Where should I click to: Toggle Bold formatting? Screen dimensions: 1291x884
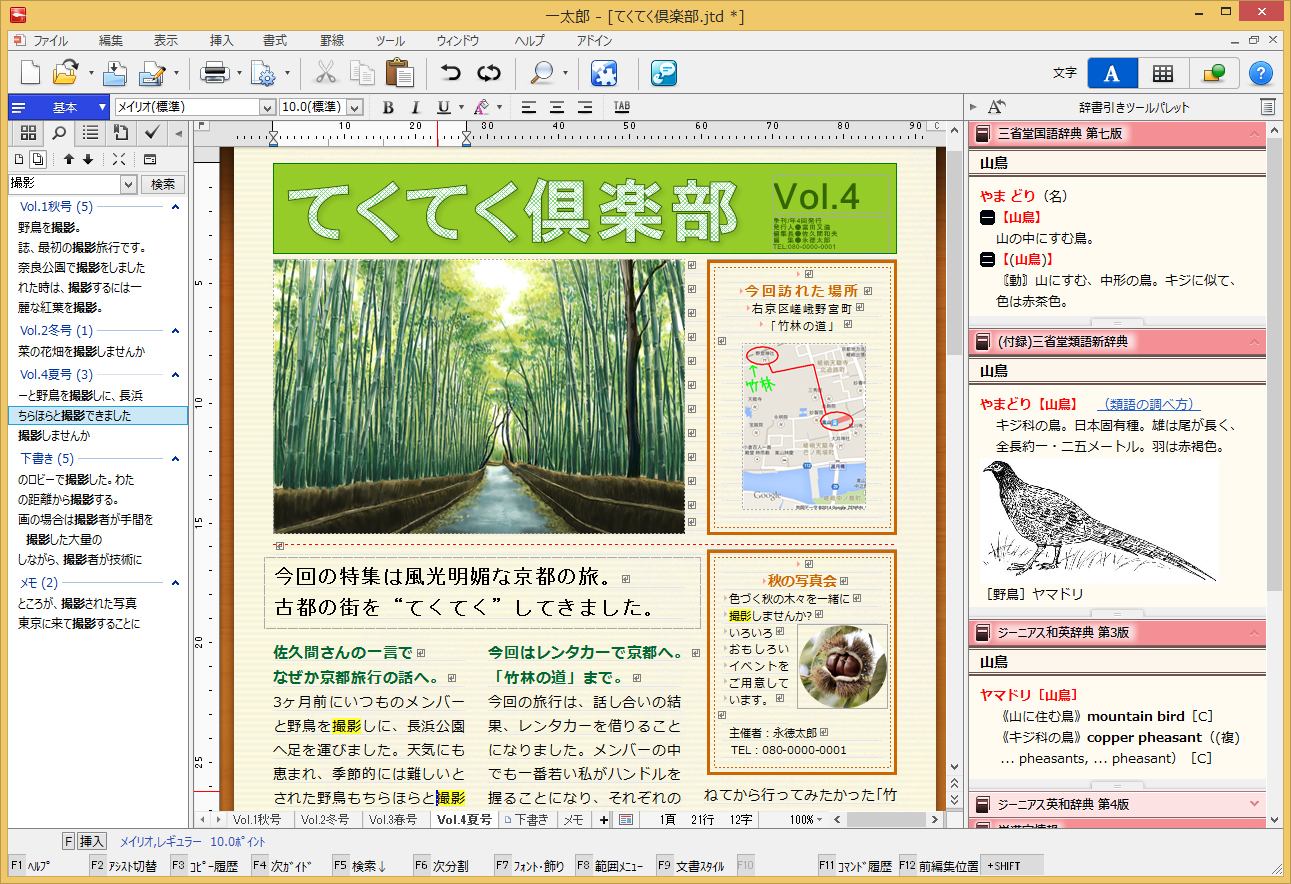(388, 107)
